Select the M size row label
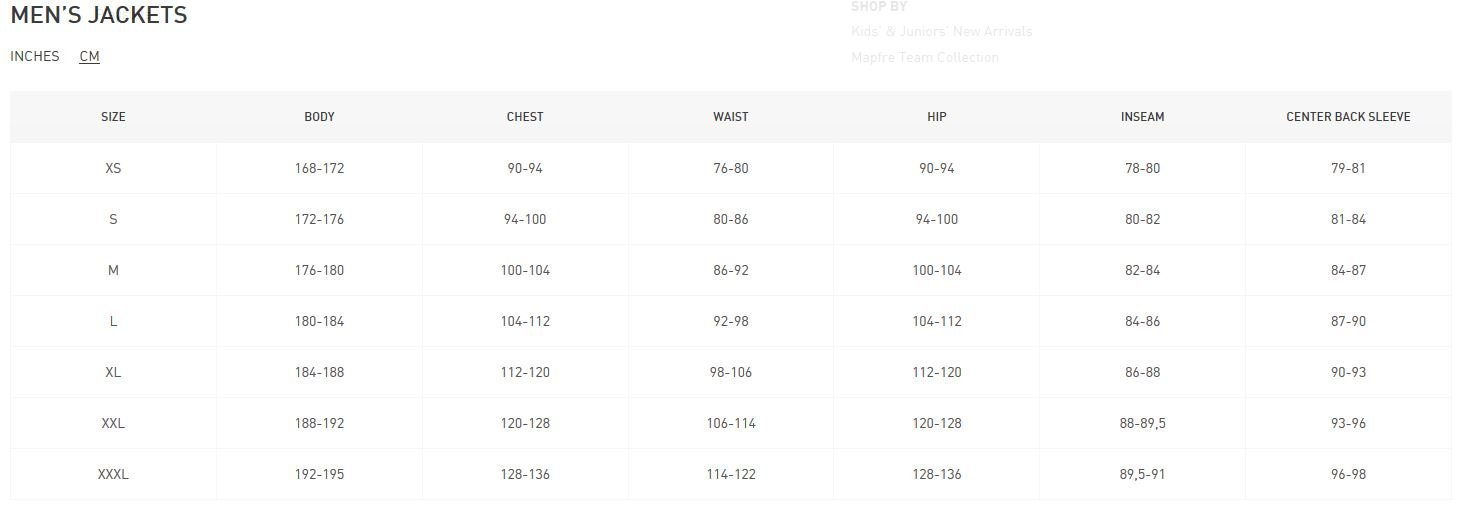The image size is (1480, 528). pyautogui.click(x=113, y=270)
